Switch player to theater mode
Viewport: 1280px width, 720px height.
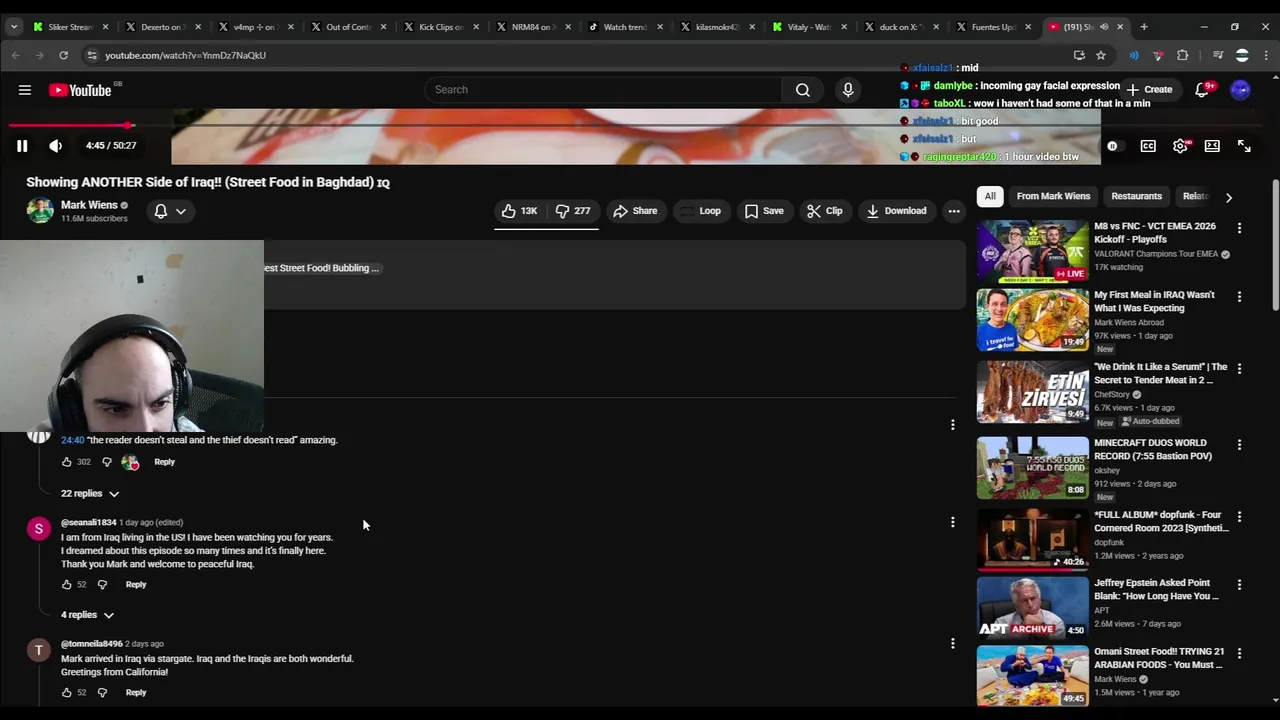click(1212, 146)
